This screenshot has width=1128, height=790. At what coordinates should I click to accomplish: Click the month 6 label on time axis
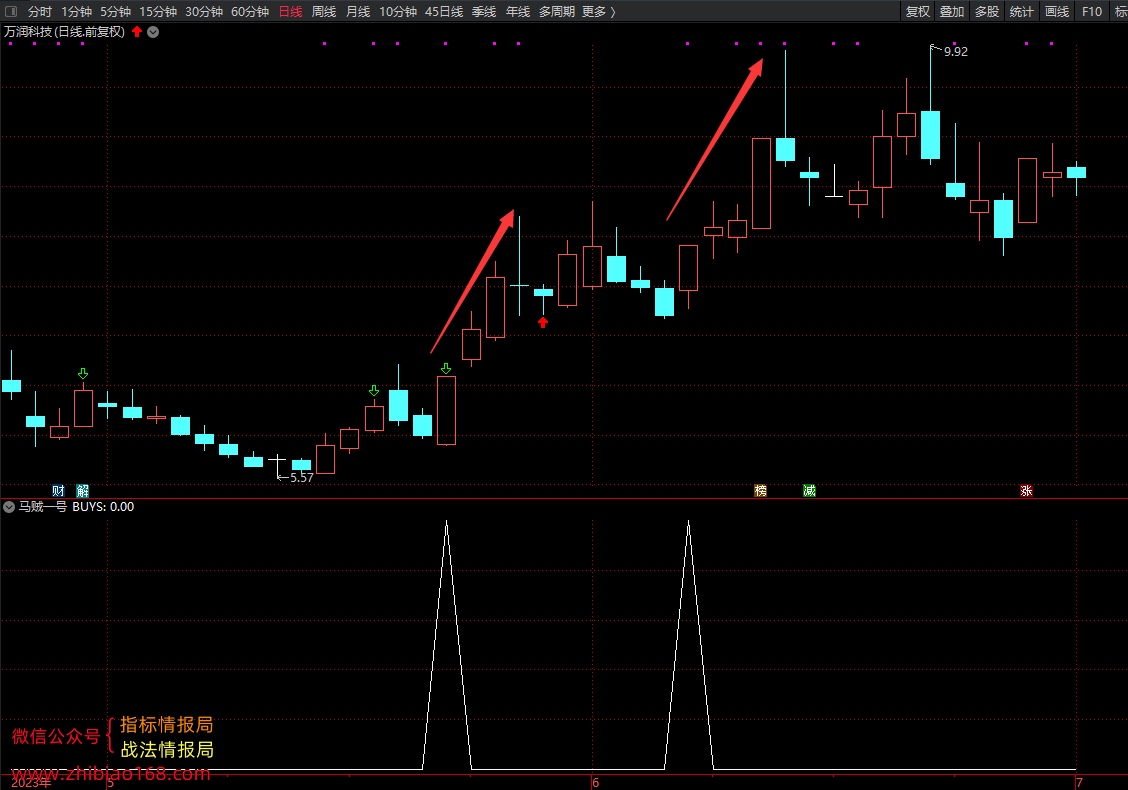(596, 783)
